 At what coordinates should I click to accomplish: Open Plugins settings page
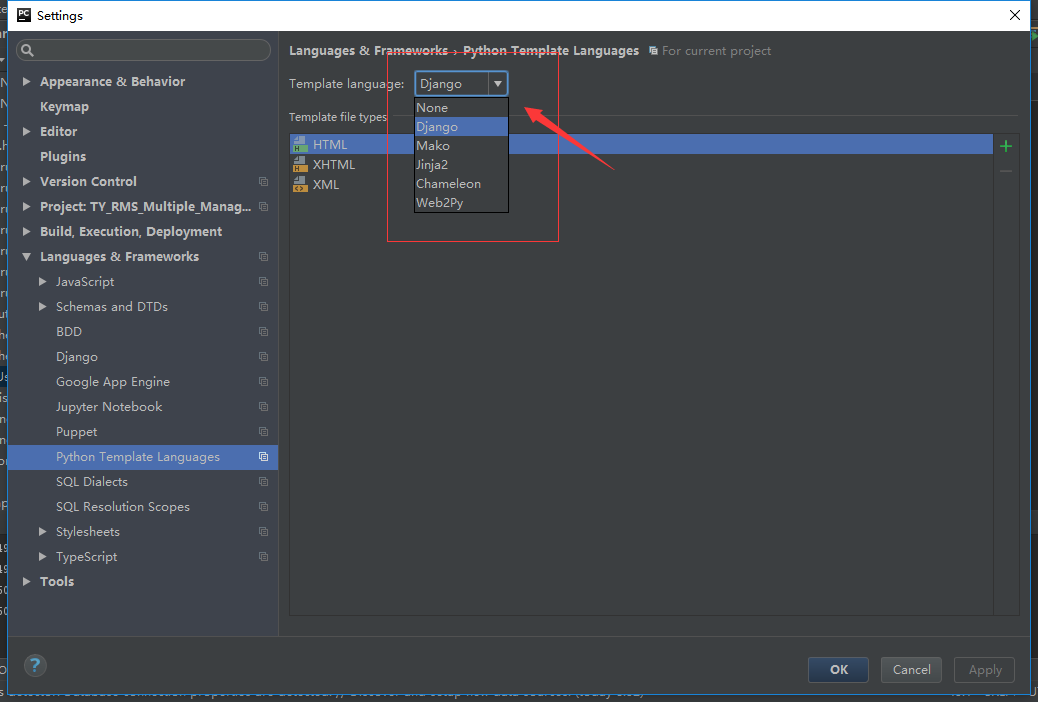pyautogui.click(x=63, y=156)
